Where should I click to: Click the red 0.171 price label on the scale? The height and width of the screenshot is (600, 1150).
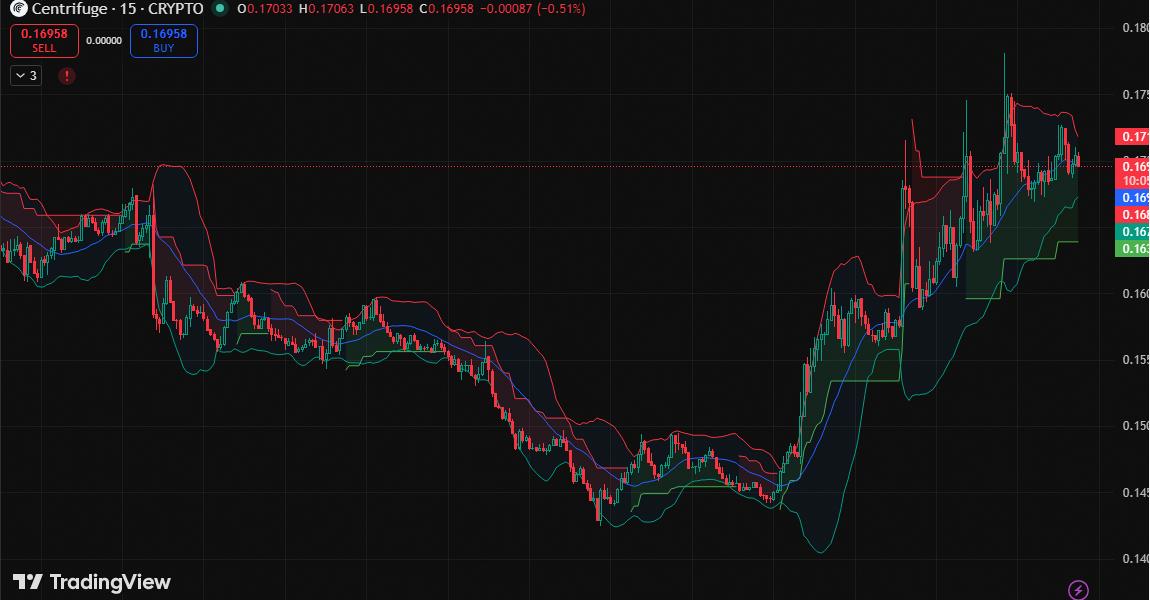click(x=1132, y=136)
